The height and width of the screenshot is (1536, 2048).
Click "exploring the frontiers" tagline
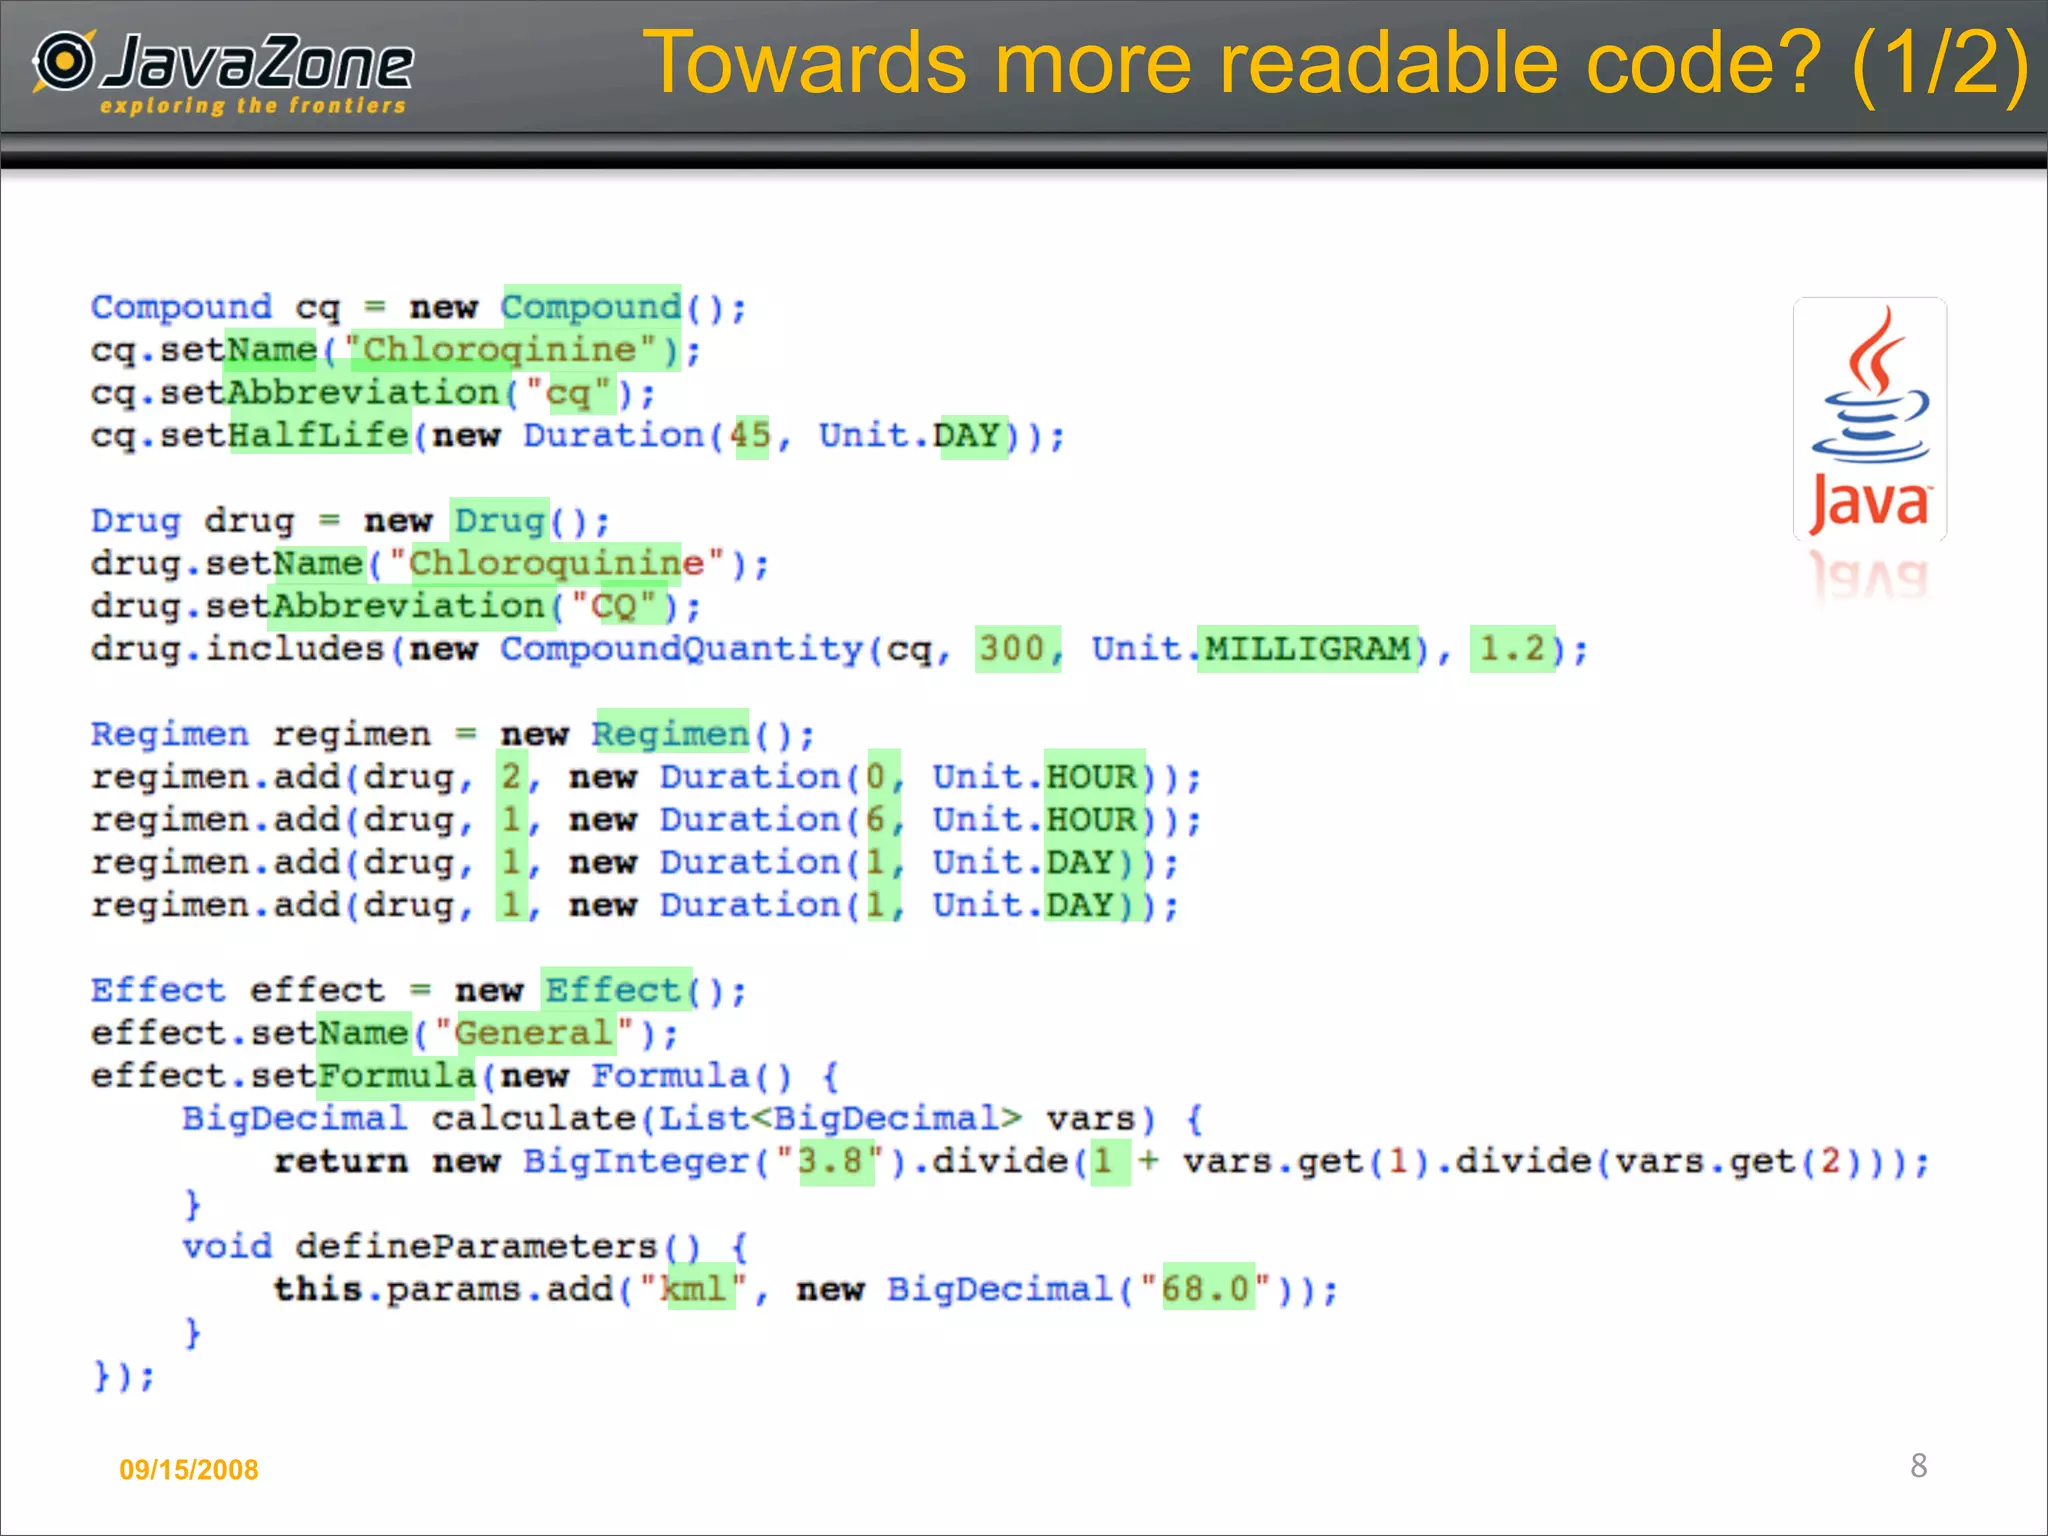pyautogui.click(x=253, y=105)
